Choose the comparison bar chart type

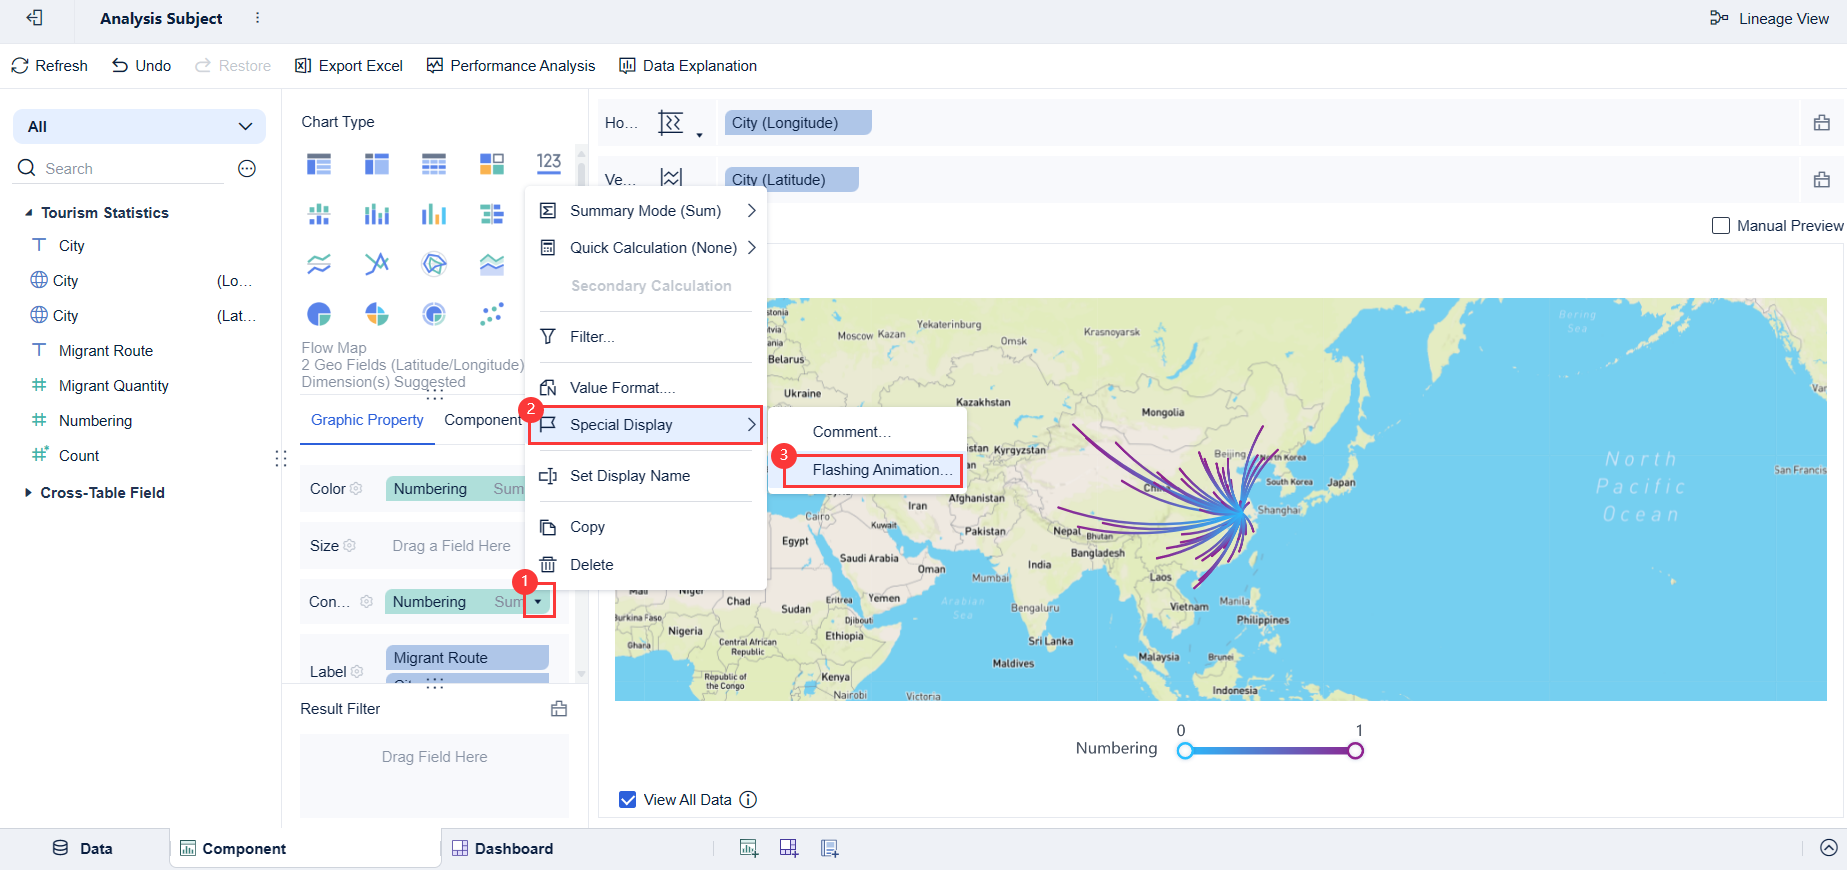coord(492,214)
